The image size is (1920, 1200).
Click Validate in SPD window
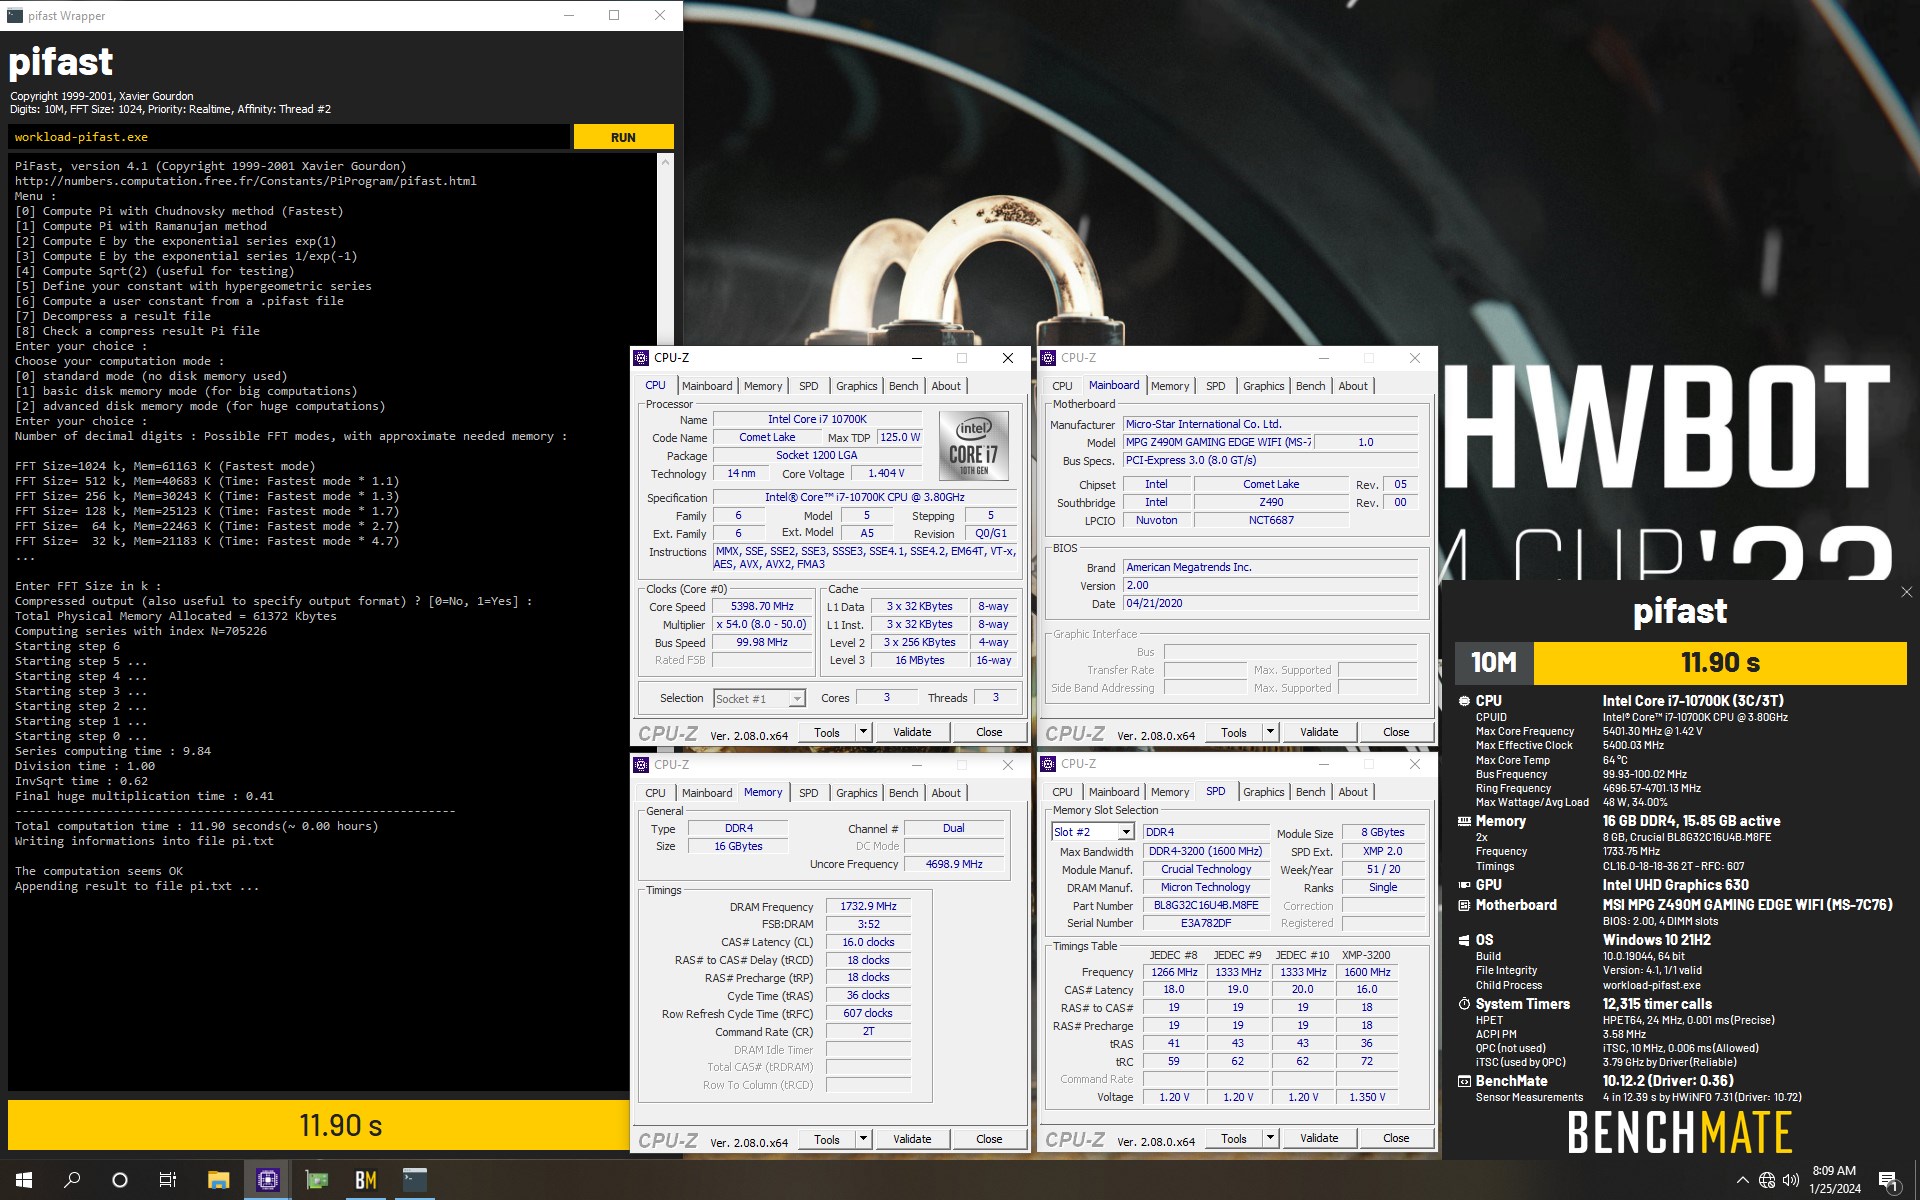coord(1319,1138)
